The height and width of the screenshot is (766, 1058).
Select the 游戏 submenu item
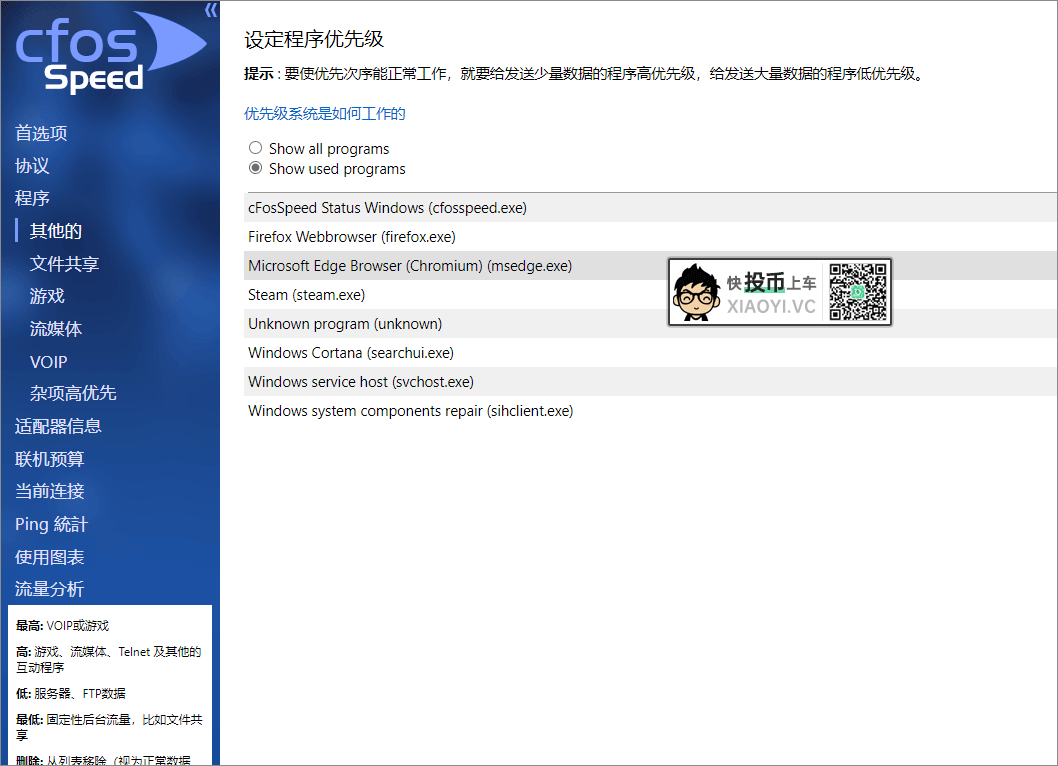[47, 296]
